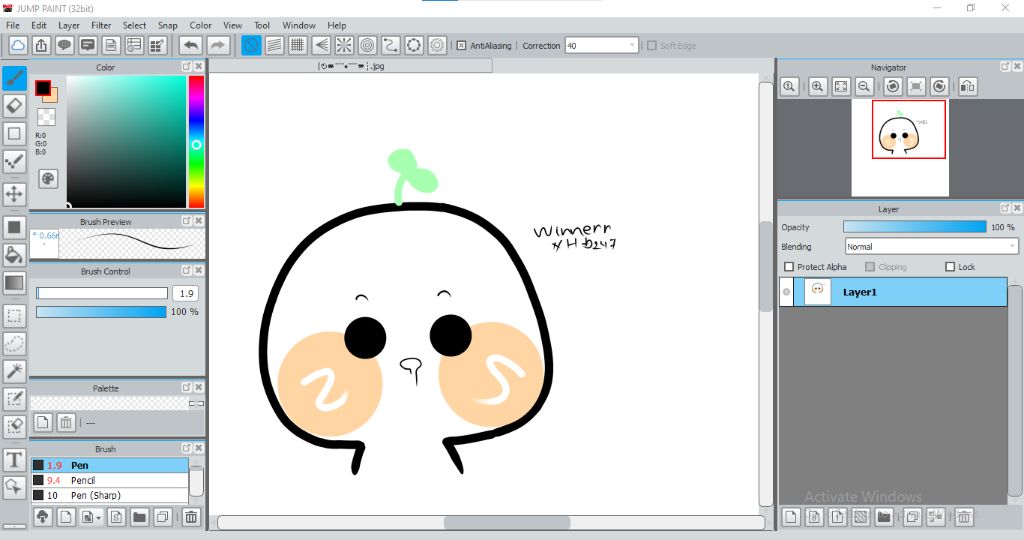Activate the Move tool

coord(14,194)
